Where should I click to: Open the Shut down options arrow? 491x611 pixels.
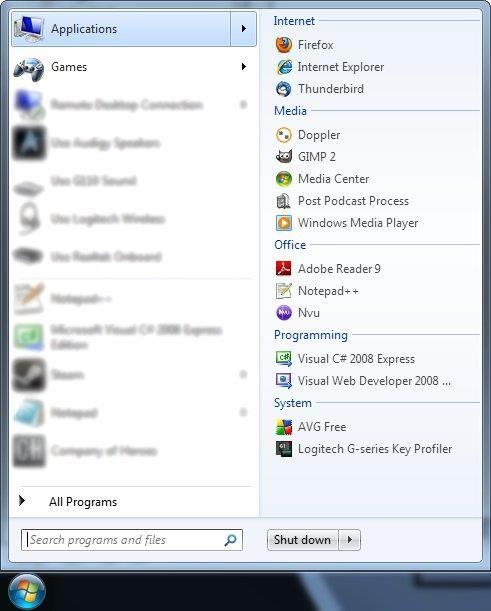(350, 540)
